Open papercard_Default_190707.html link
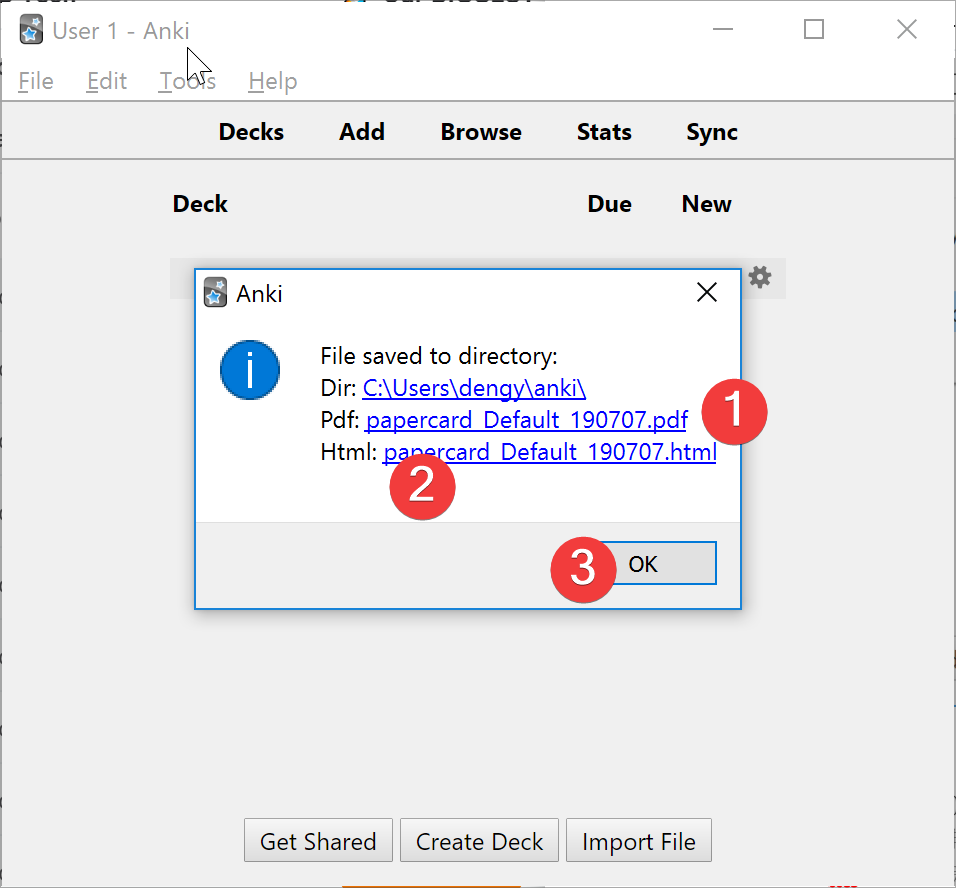The width and height of the screenshot is (956, 888). 549,452
